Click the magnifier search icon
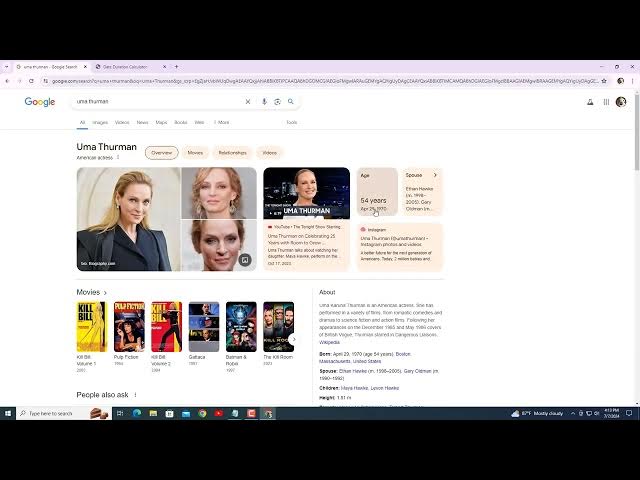This screenshot has width=640, height=480. (x=291, y=102)
